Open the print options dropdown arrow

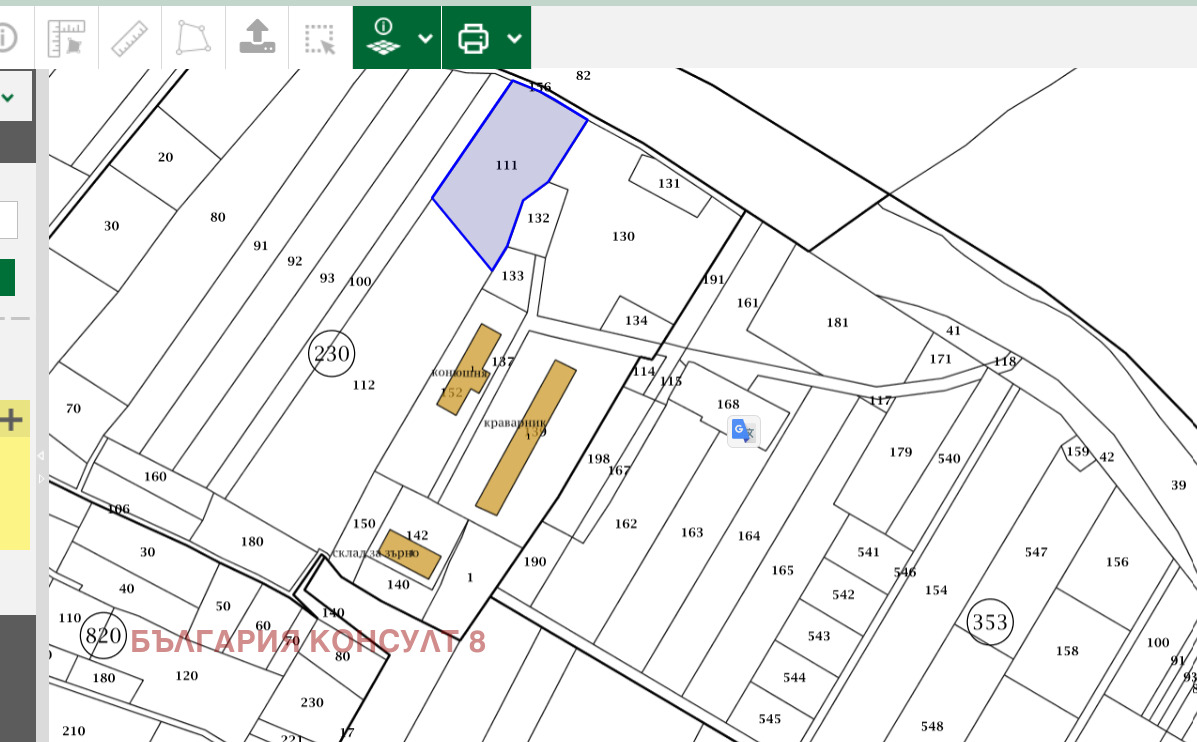click(514, 38)
